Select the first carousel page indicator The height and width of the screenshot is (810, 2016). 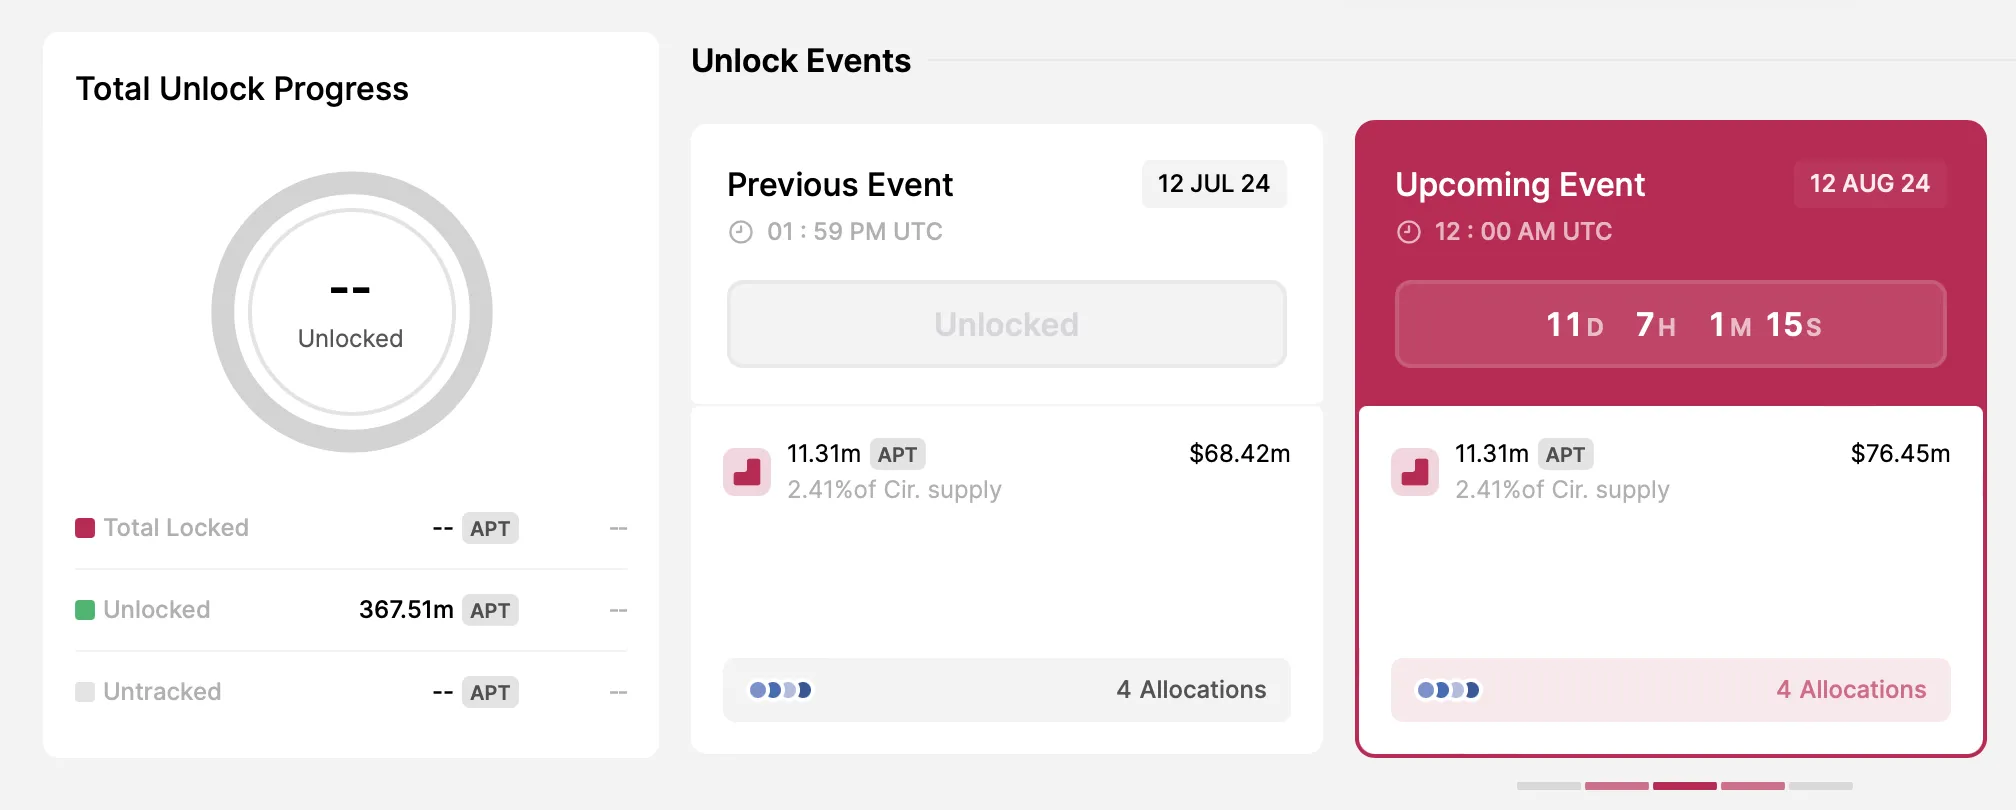(1548, 786)
